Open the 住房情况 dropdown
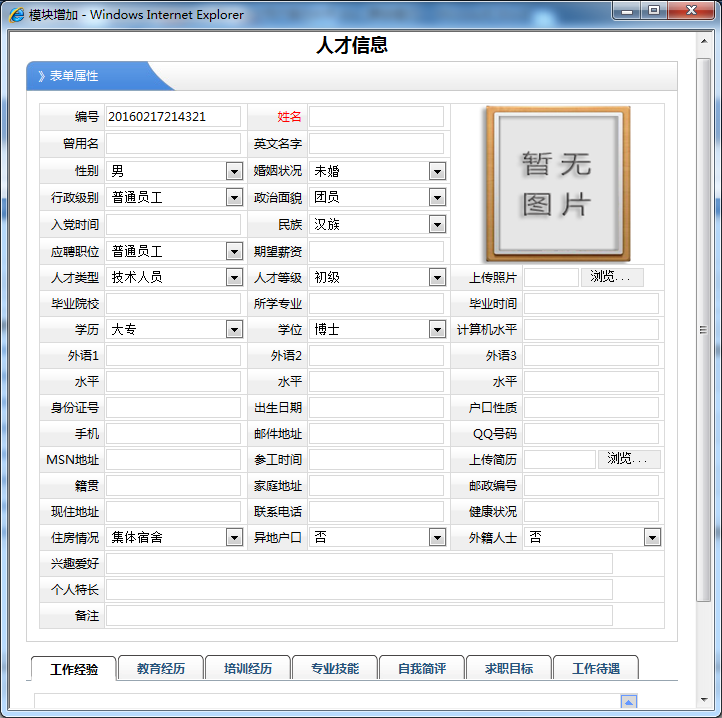722x718 pixels. (x=234, y=537)
